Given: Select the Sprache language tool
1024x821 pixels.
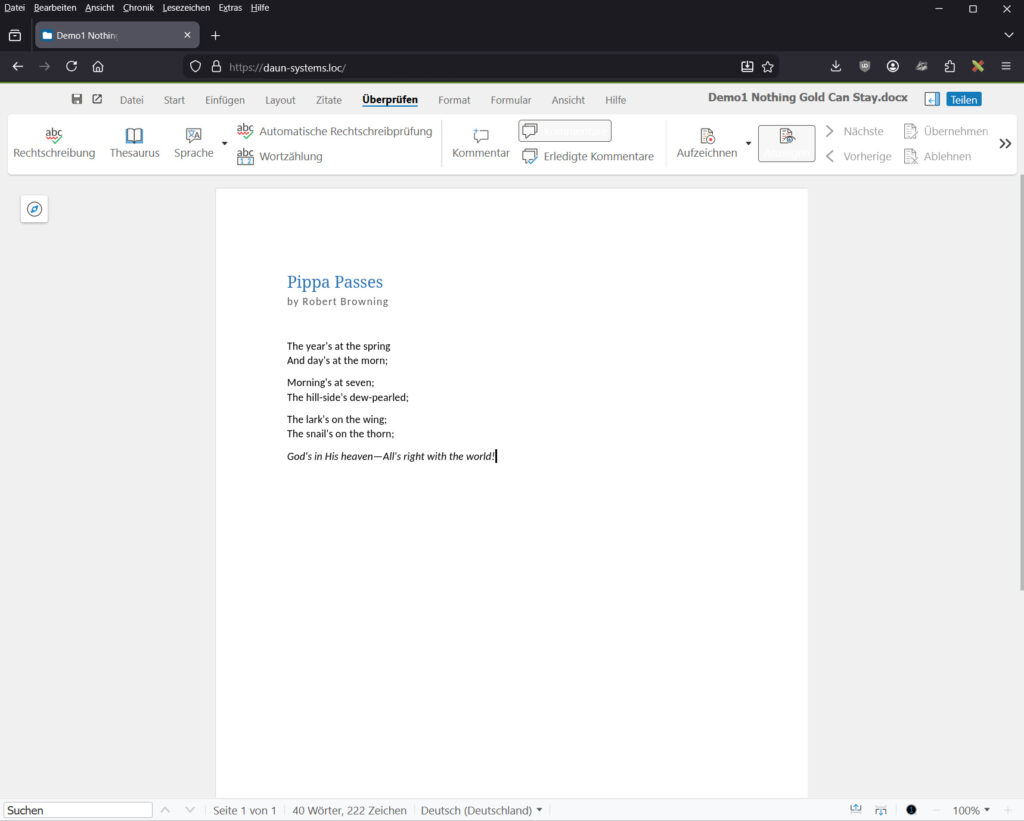Looking at the screenshot, I should click(x=192, y=141).
